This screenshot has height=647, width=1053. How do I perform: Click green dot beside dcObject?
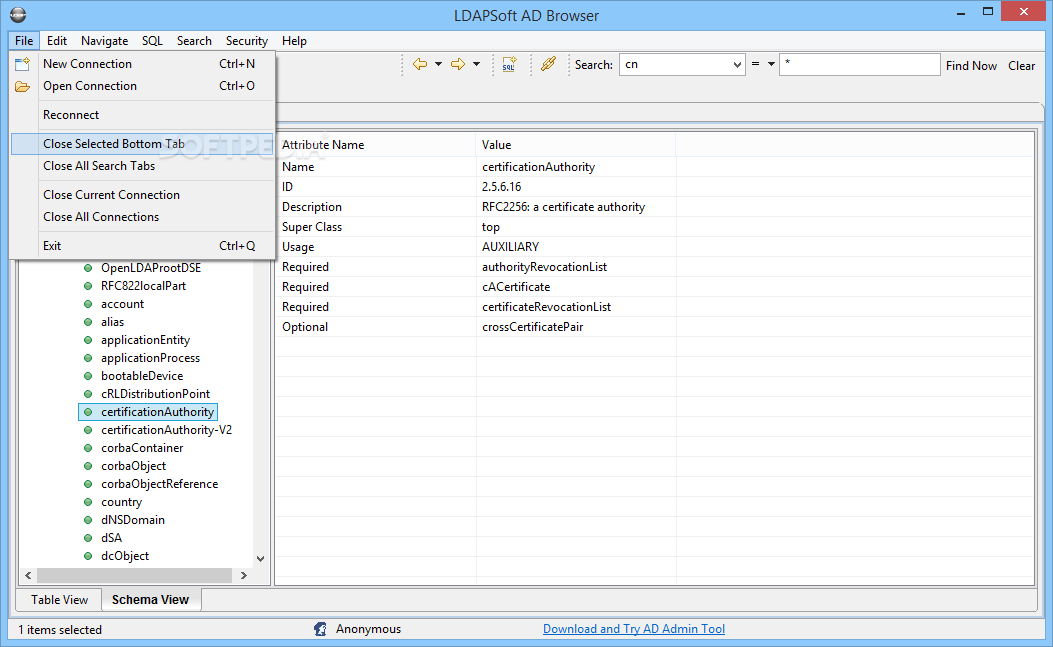88,556
